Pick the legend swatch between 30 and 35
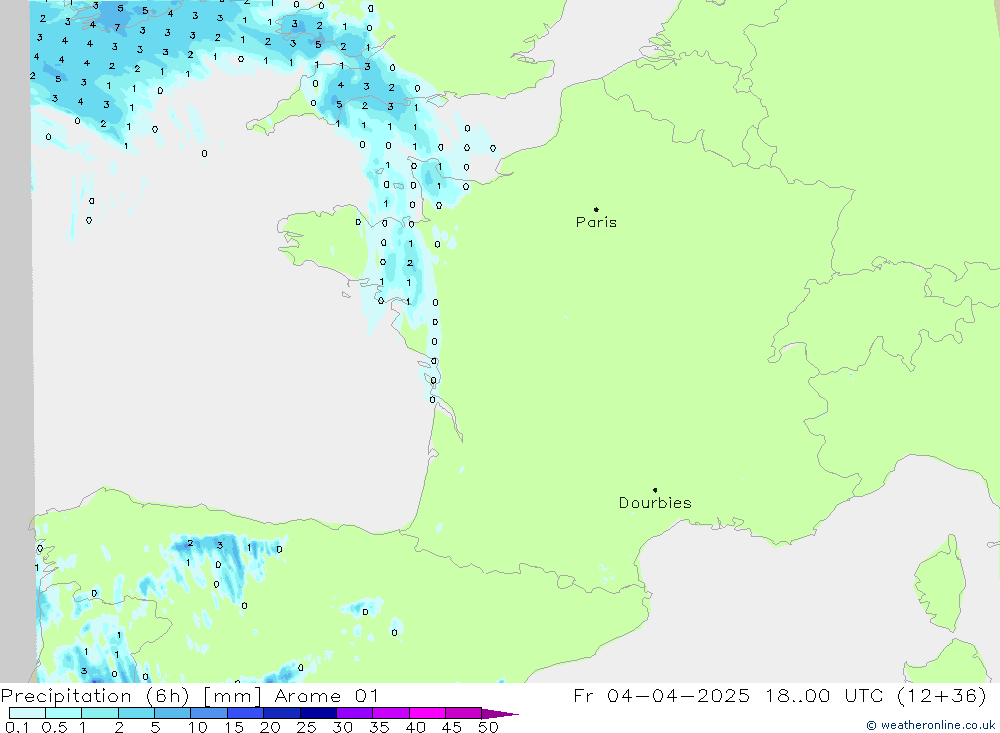This screenshot has height=733, width=1000. click(355, 713)
